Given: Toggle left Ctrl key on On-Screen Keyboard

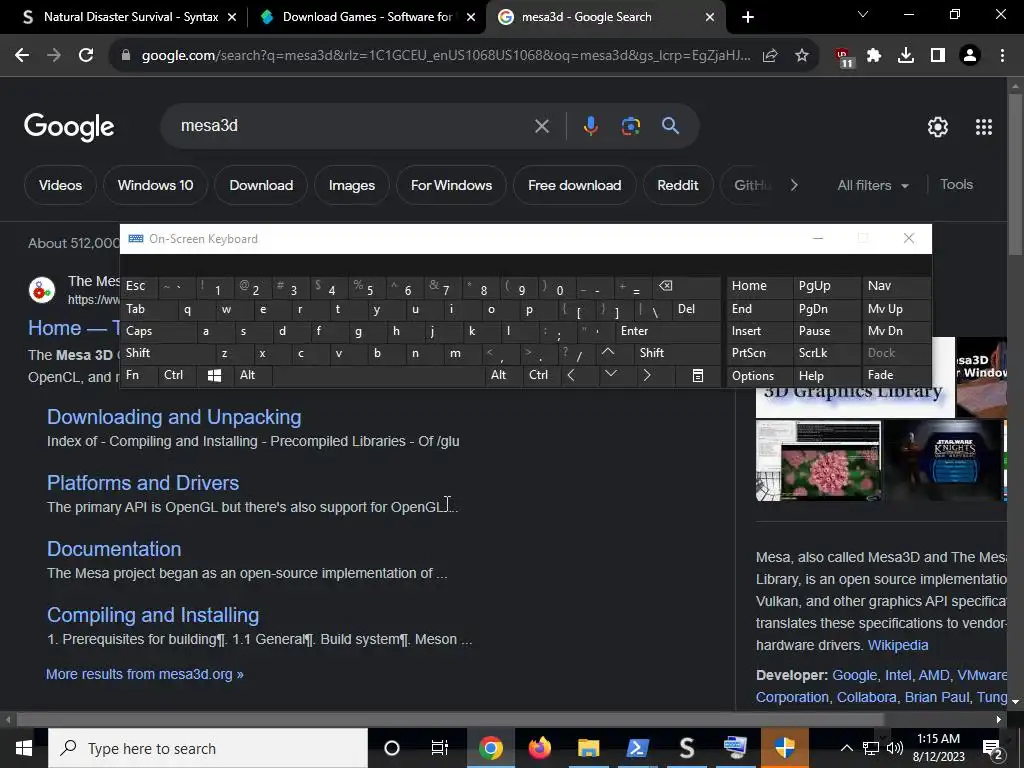Looking at the screenshot, I should pos(177,376).
